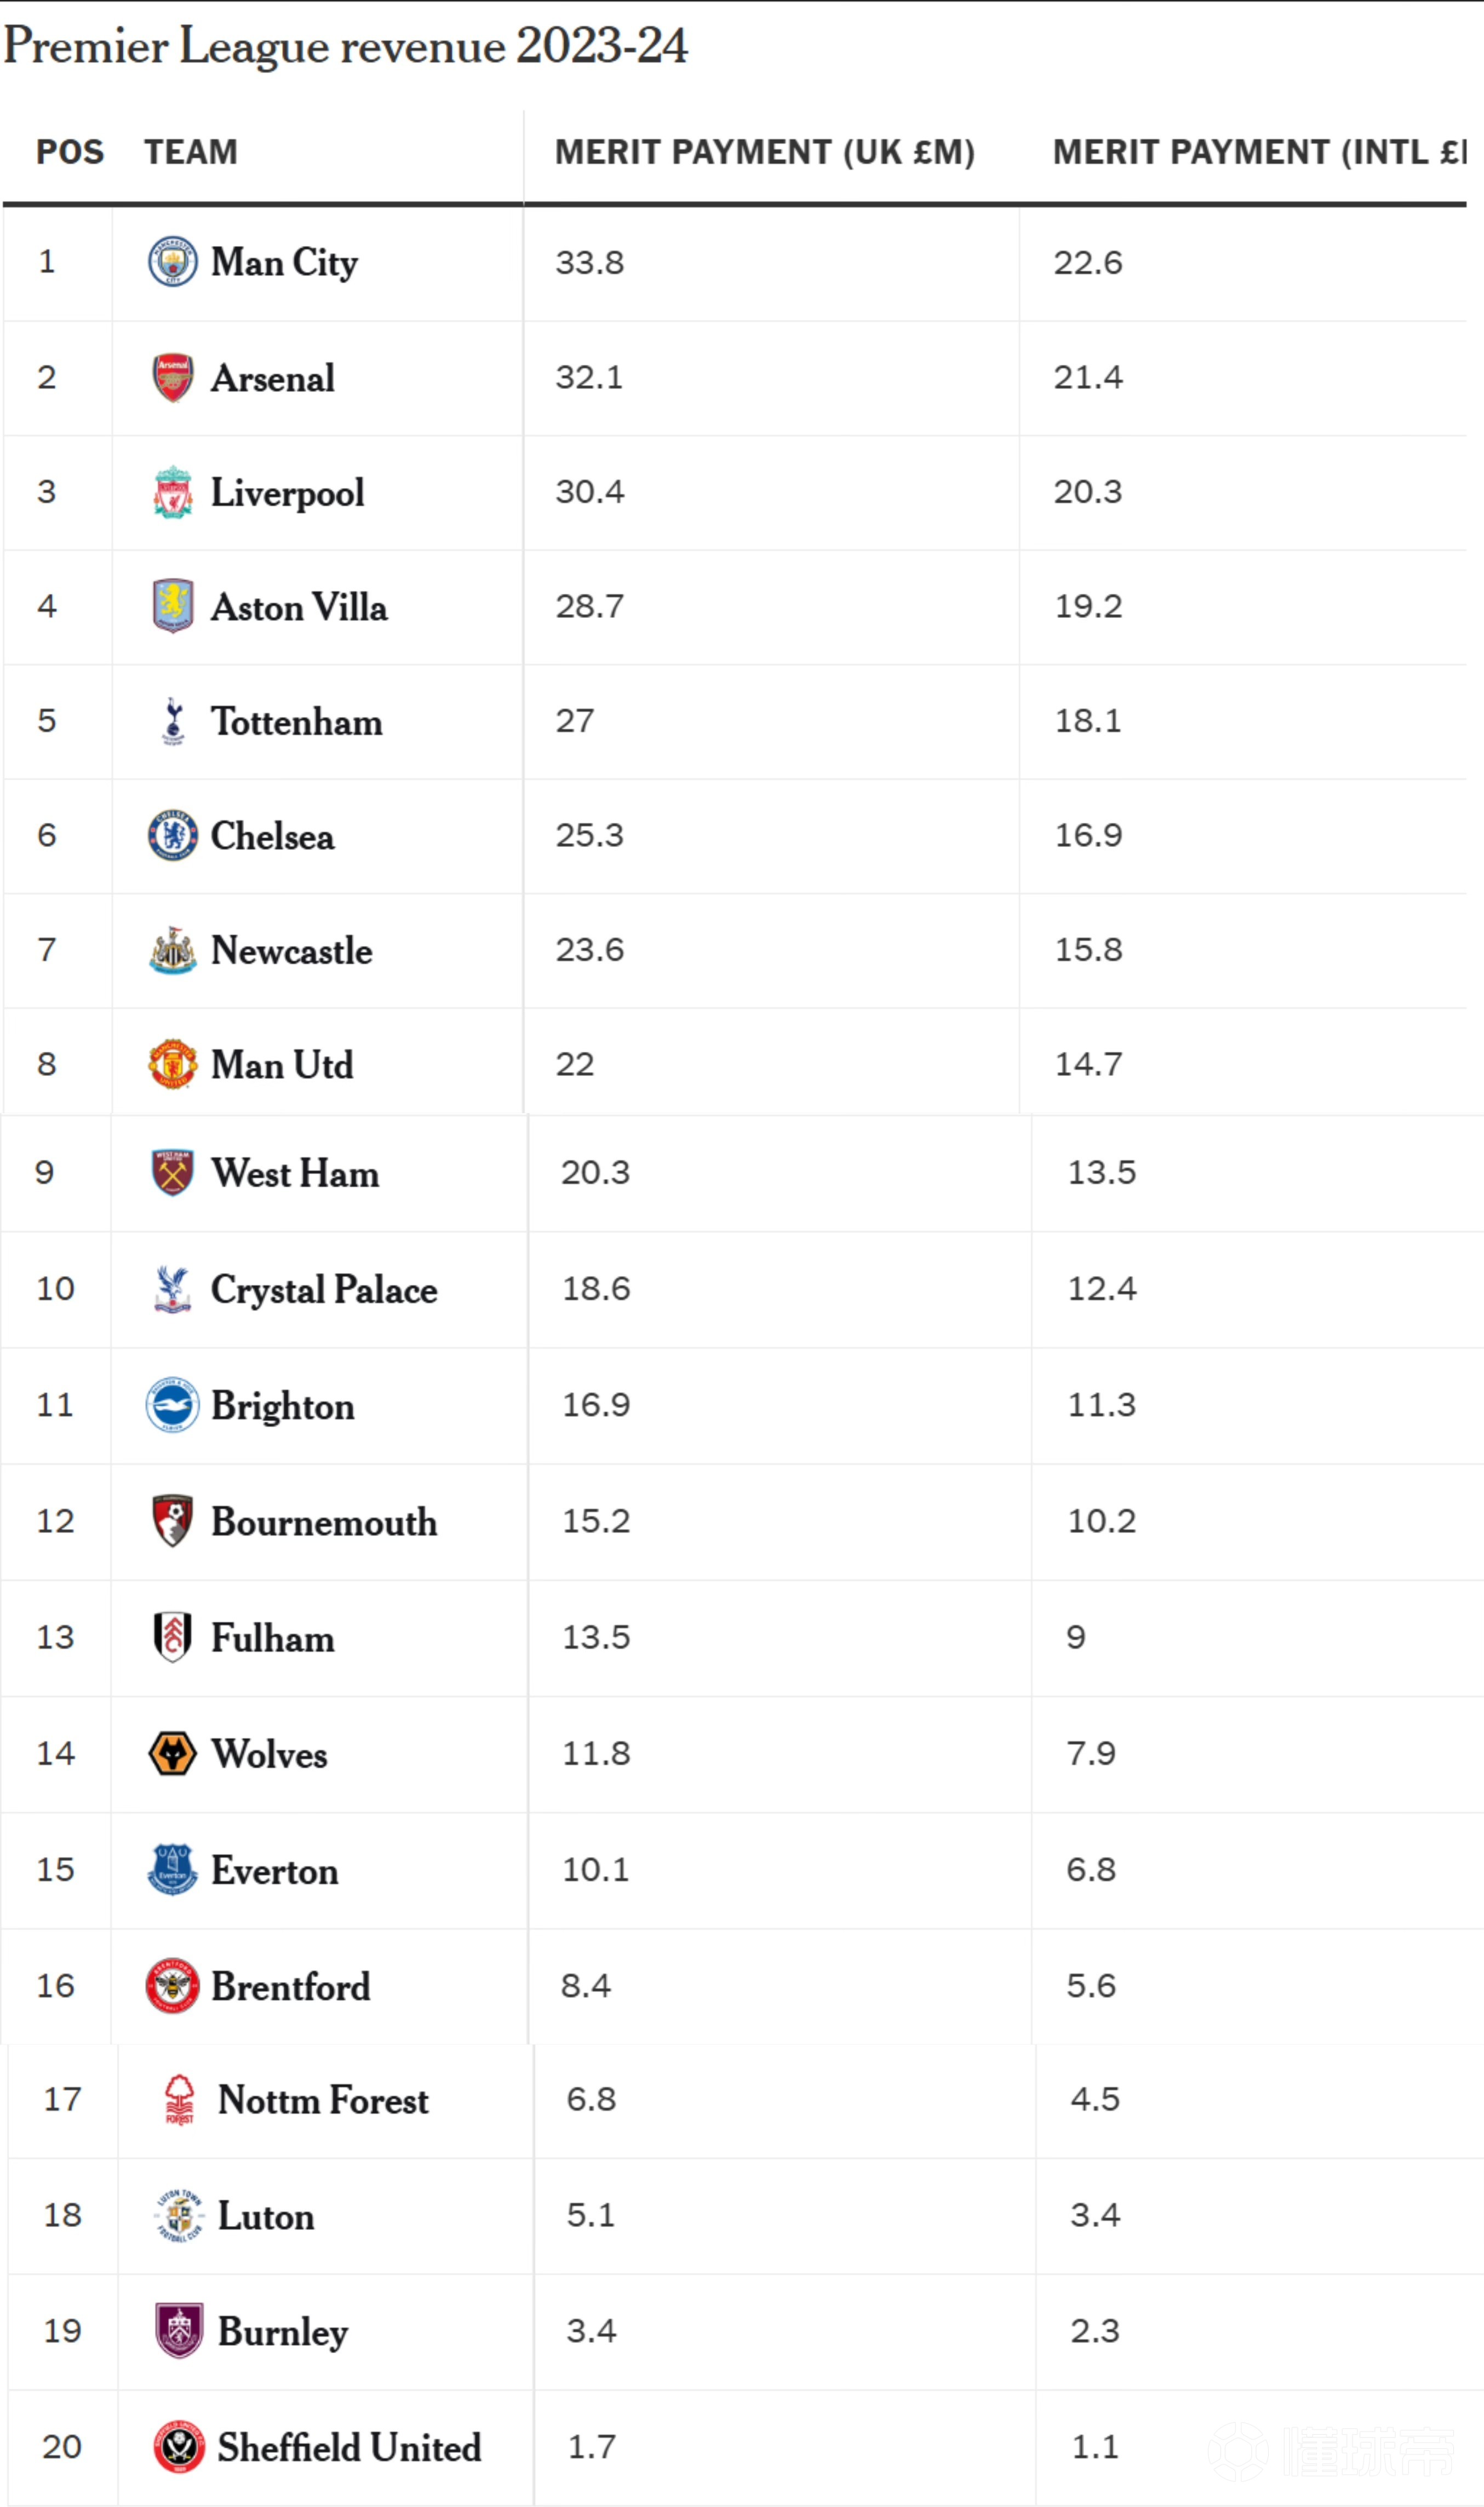This screenshot has height=2507, width=1484.
Task: Click the Crystal Palace eagle crest
Action: (172, 1289)
